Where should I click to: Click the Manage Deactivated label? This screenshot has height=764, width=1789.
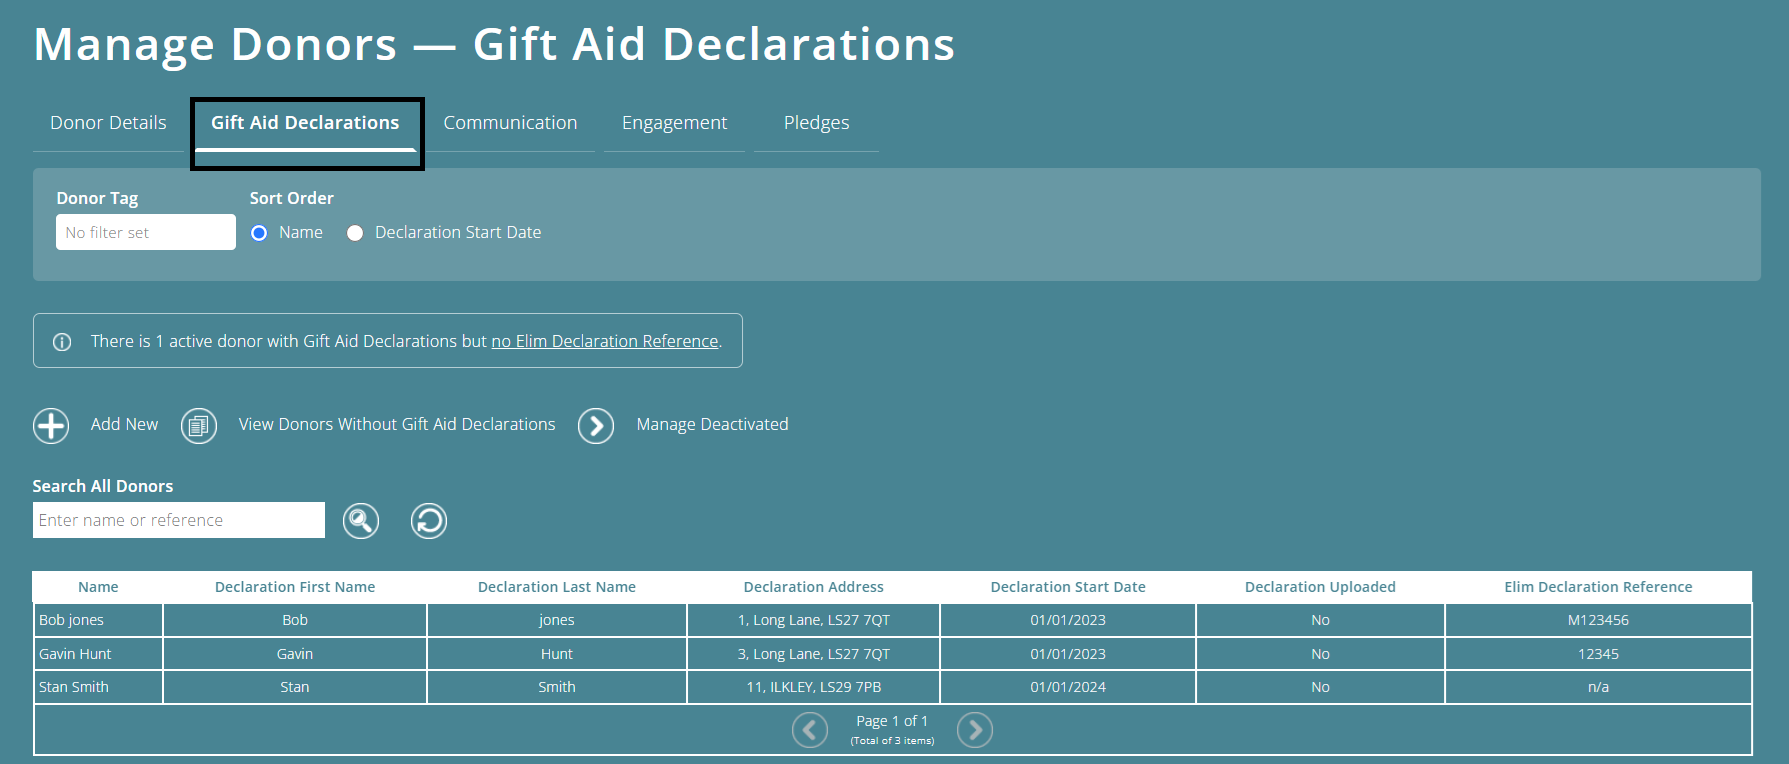coord(713,424)
